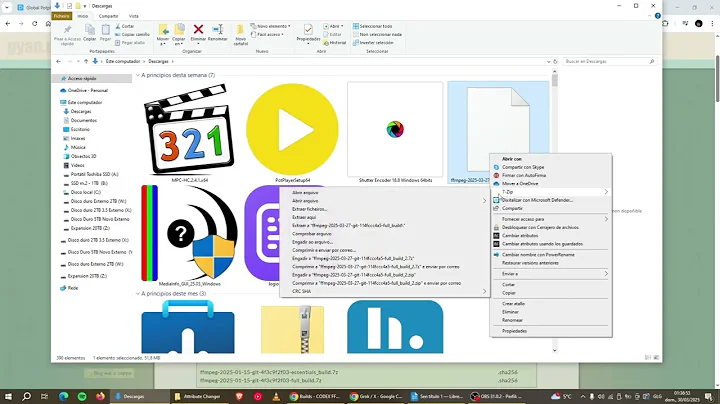The image size is (720, 404).
Task: Open the Abrir dropdown in the ribbon
Action: click(x=333, y=26)
